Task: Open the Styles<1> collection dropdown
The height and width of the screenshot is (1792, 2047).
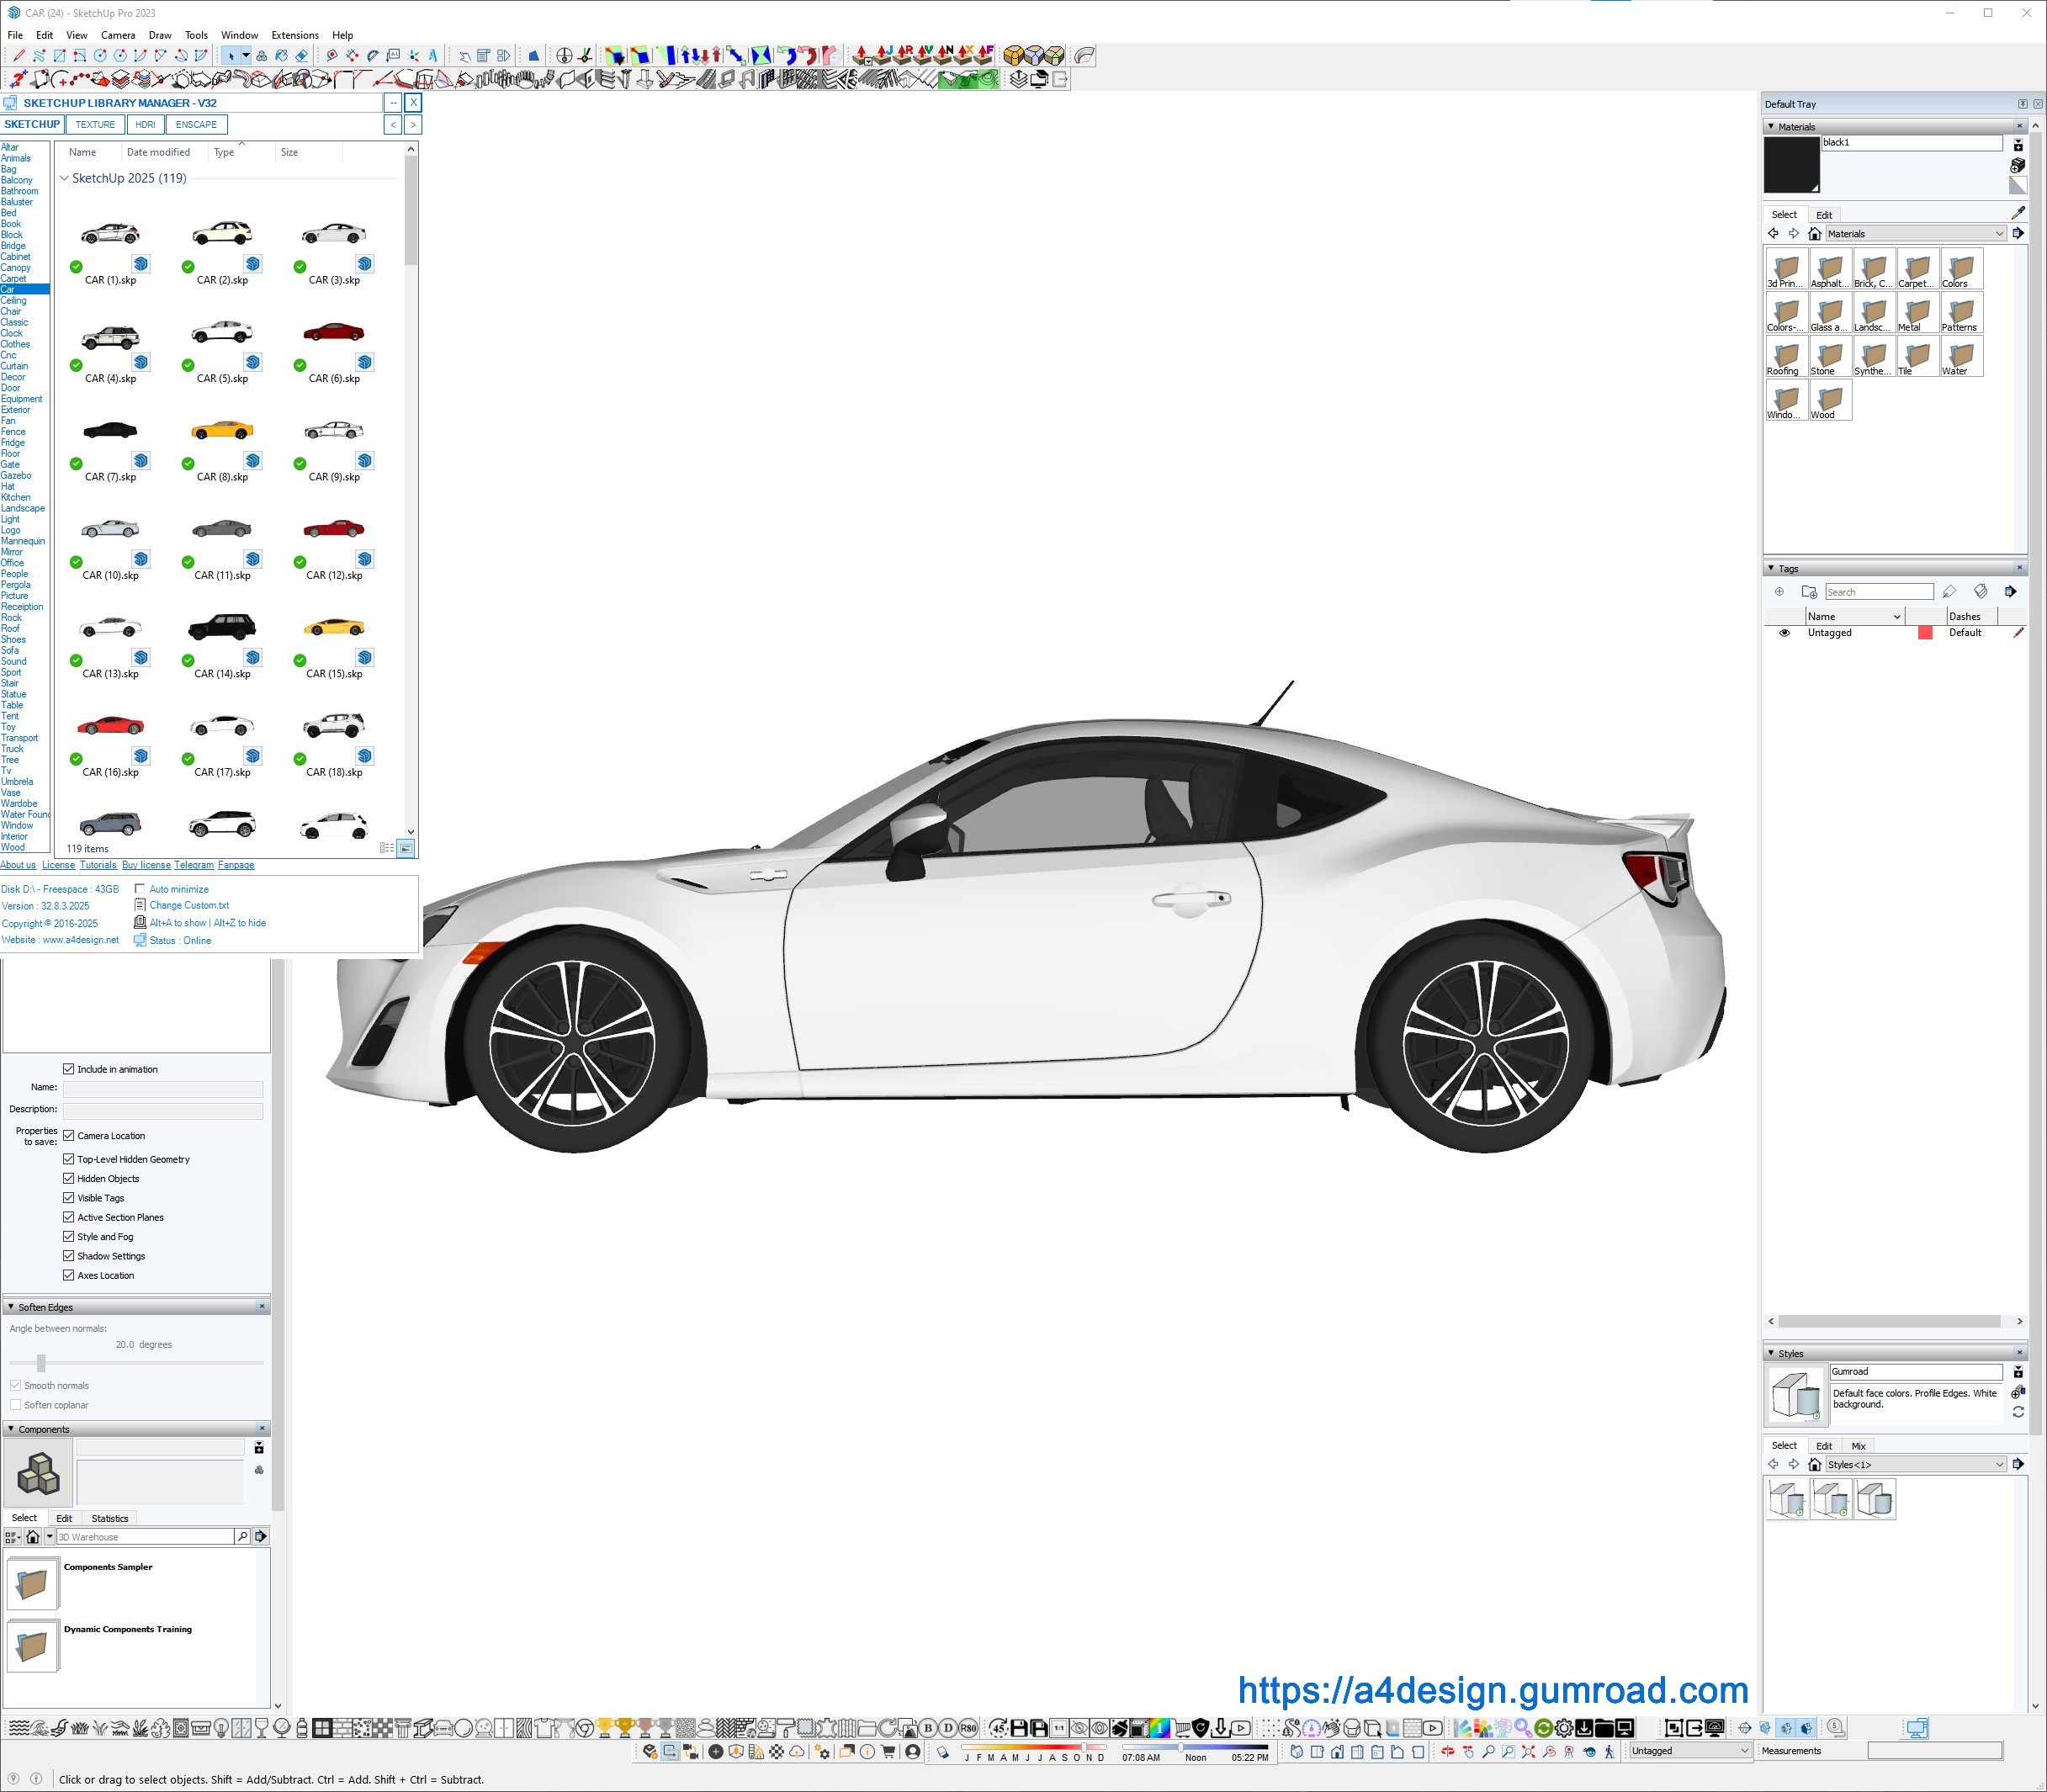Action: tap(1999, 1465)
